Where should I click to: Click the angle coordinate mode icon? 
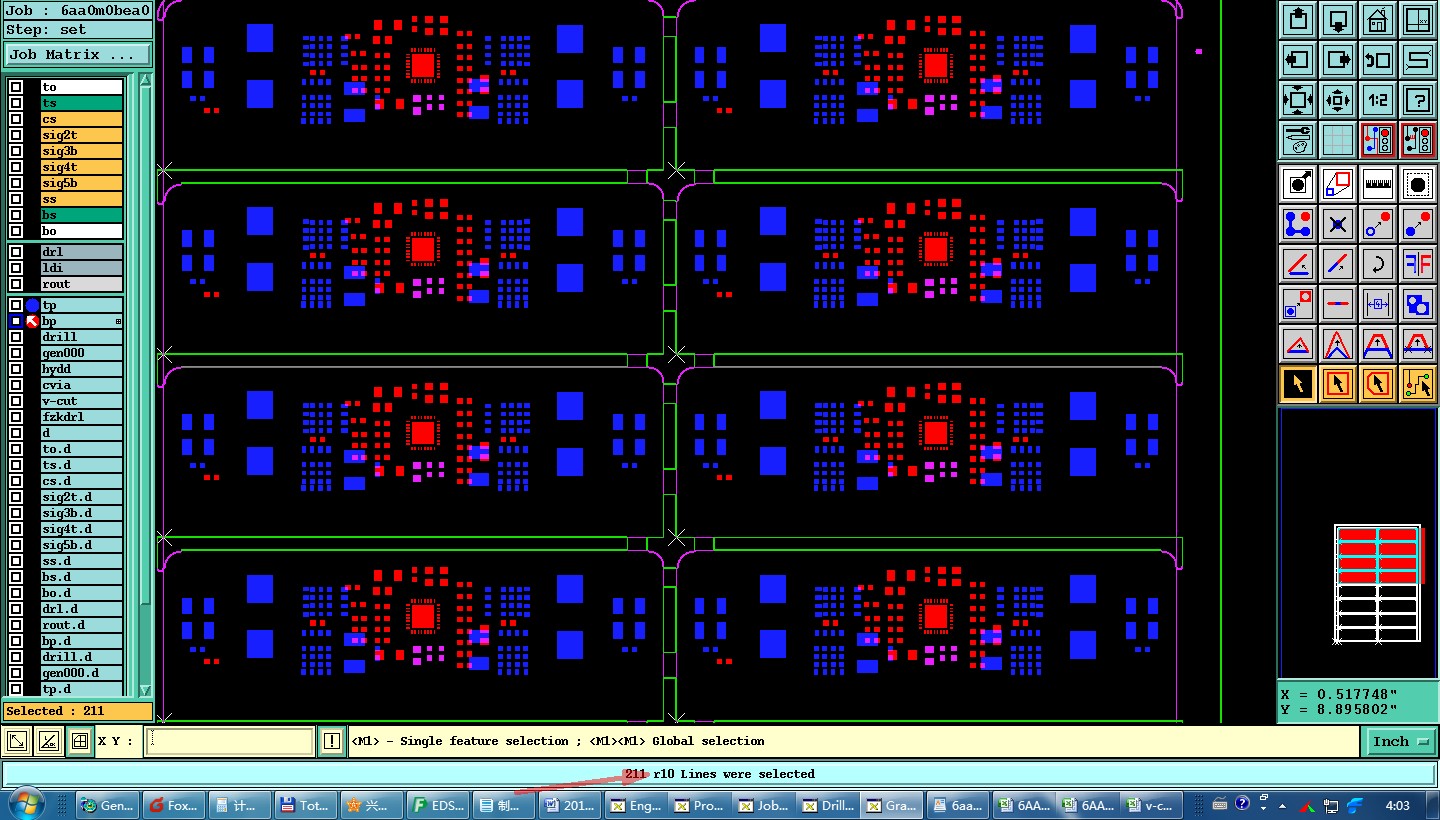(x=48, y=741)
